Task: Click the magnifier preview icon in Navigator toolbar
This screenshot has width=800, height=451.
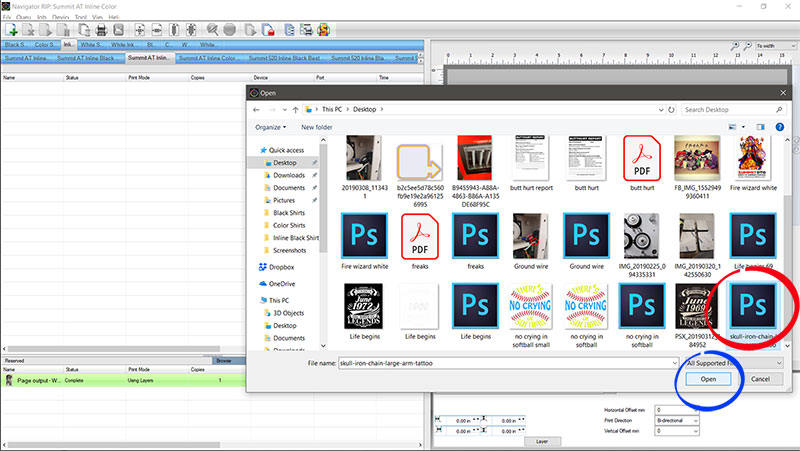Action: 212,30
